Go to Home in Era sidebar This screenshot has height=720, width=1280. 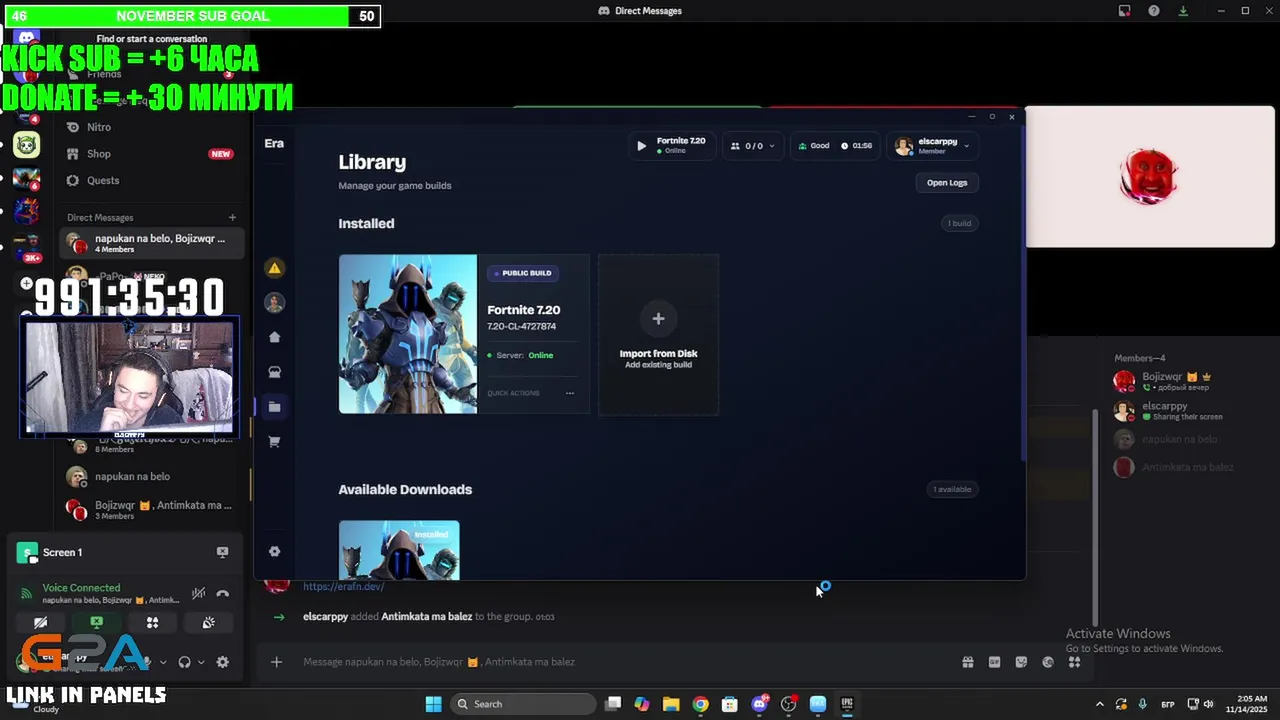tap(275, 337)
